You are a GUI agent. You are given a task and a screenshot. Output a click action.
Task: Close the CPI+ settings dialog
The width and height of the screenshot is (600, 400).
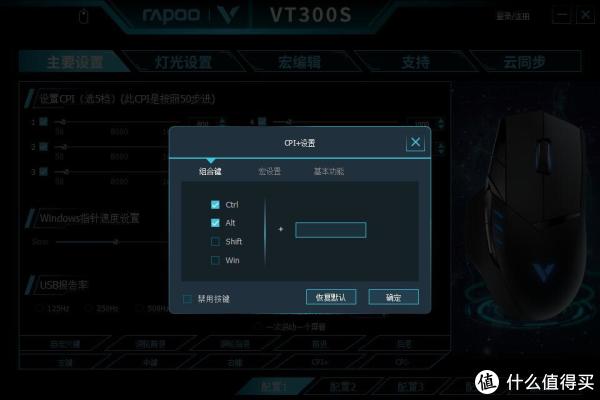pos(415,142)
